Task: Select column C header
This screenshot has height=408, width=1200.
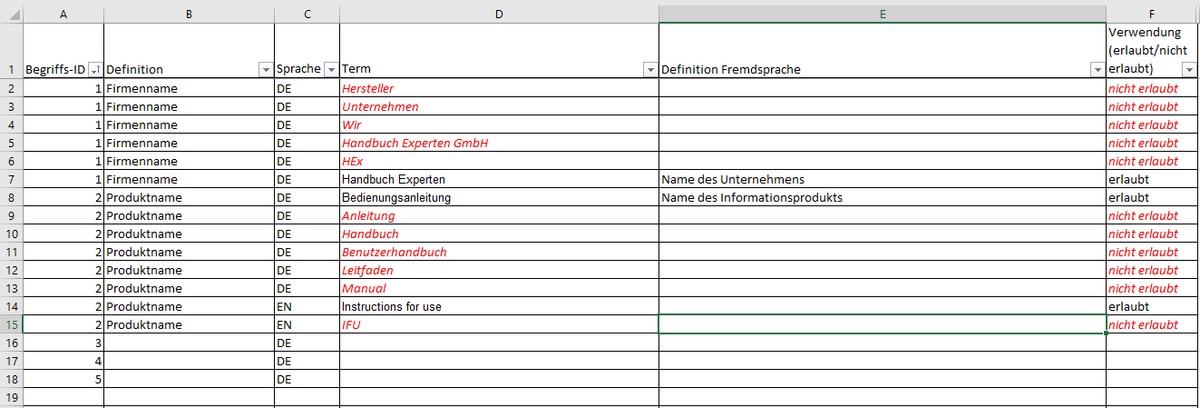Action: [x=307, y=12]
